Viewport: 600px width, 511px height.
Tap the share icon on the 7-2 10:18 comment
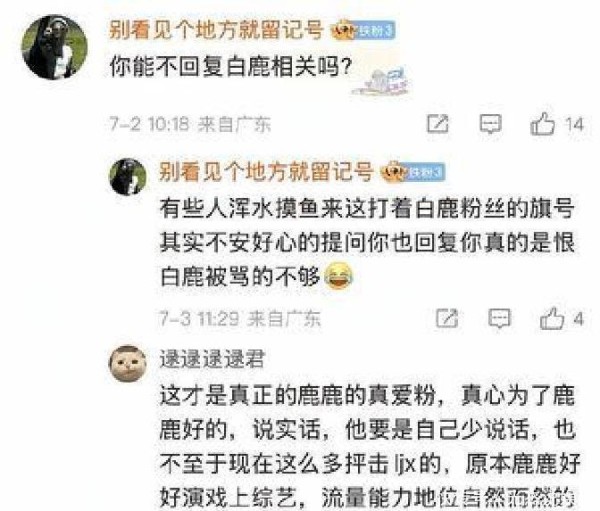click(437, 124)
